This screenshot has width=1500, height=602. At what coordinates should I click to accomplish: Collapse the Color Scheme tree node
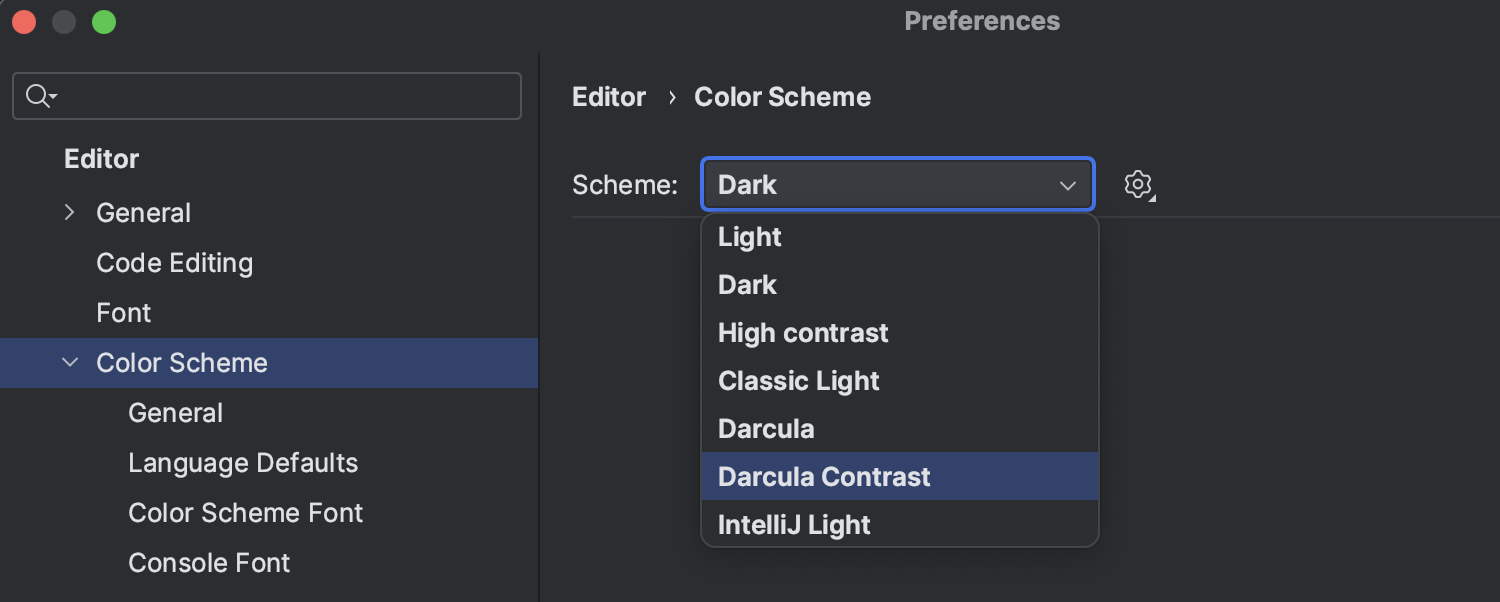tap(69, 362)
